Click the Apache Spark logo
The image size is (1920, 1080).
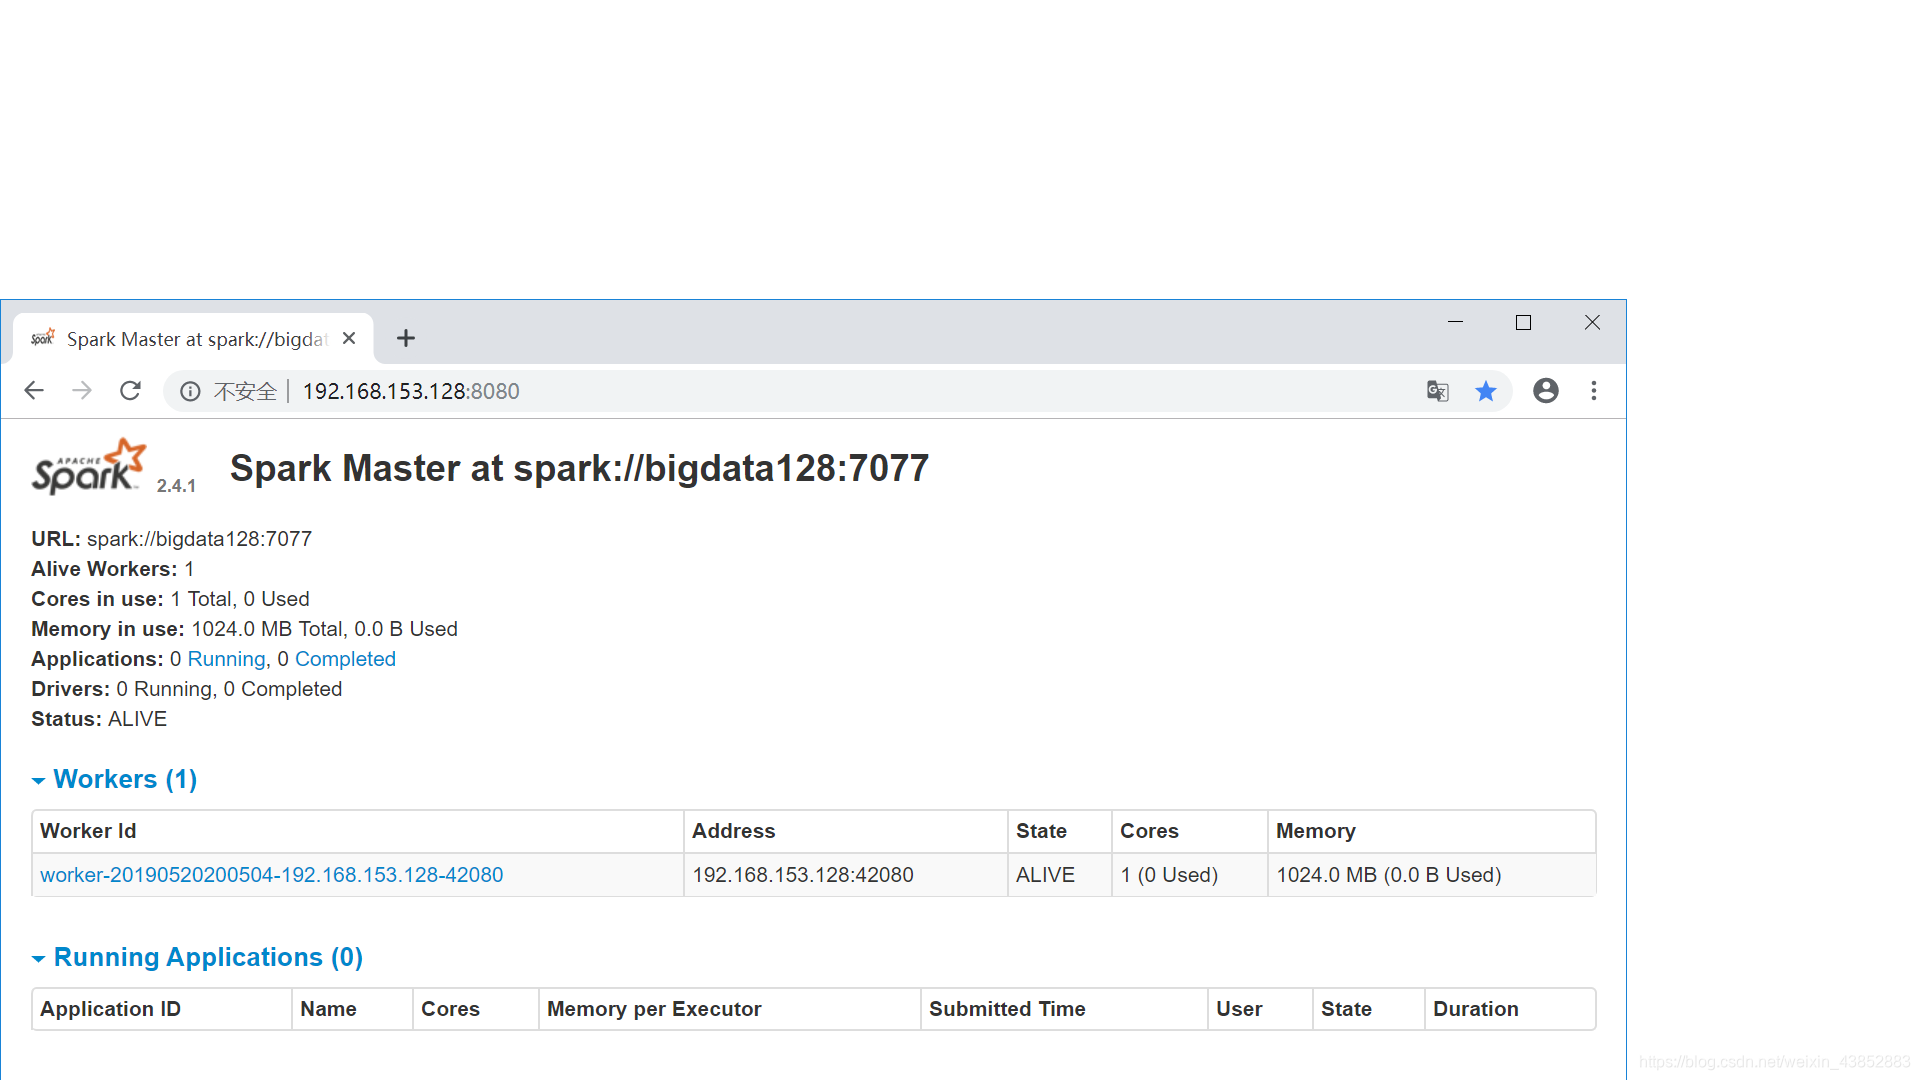click(x=90, y=467)
